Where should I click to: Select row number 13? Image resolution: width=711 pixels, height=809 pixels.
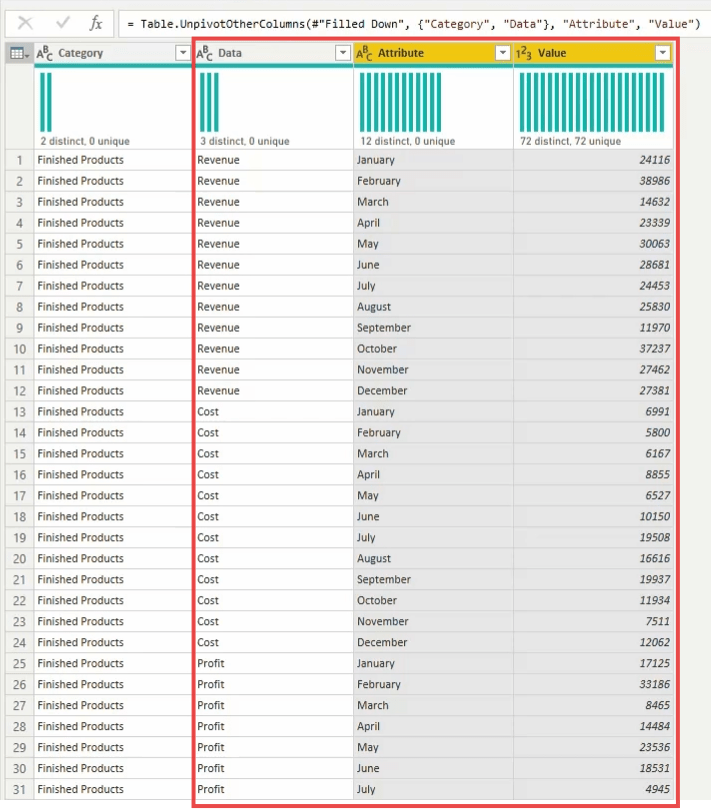[x=18, y=412]
